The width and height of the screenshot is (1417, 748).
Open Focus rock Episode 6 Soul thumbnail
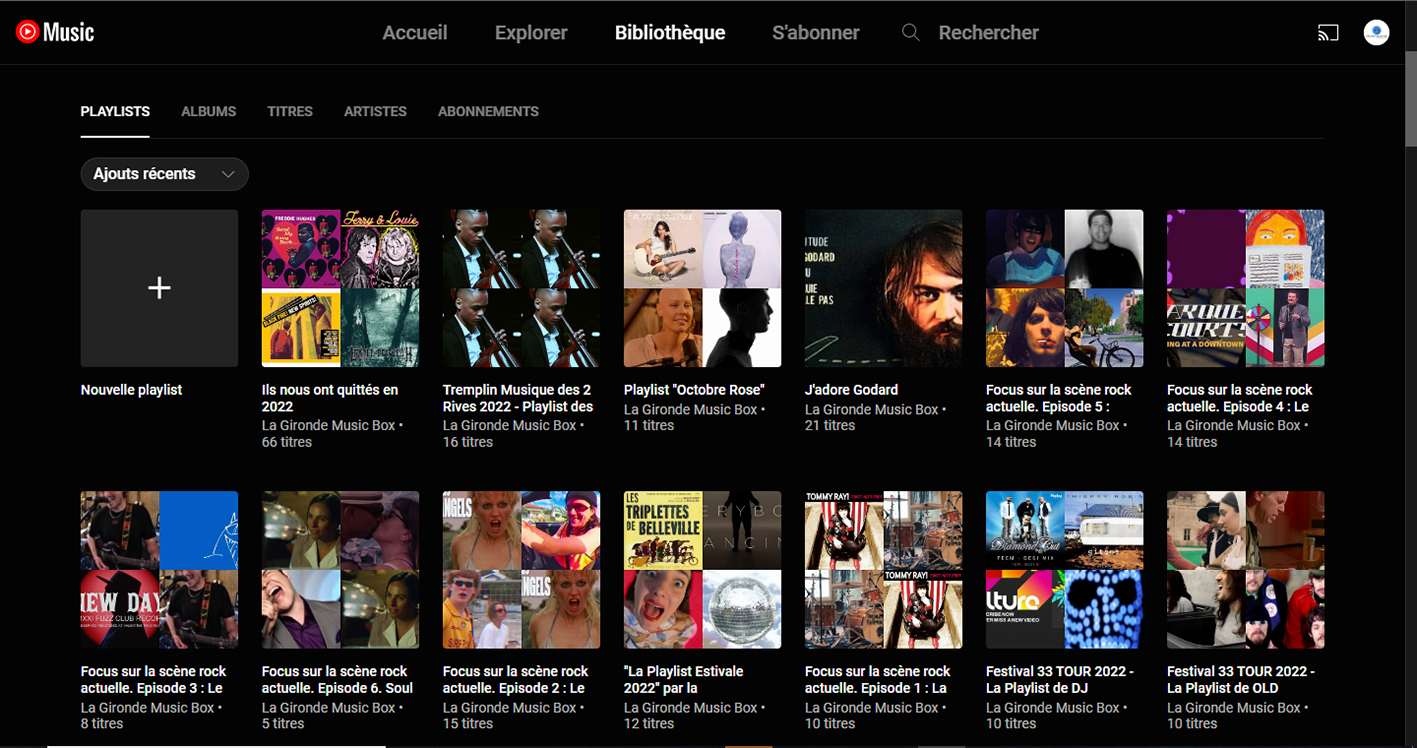[x=340, y=570]
